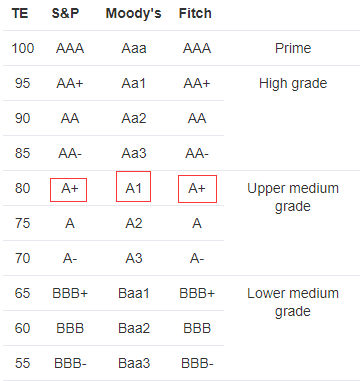Click the Moody's column header
The height and width of the screenshot is (381, 360).
click(x=133, y=13)
